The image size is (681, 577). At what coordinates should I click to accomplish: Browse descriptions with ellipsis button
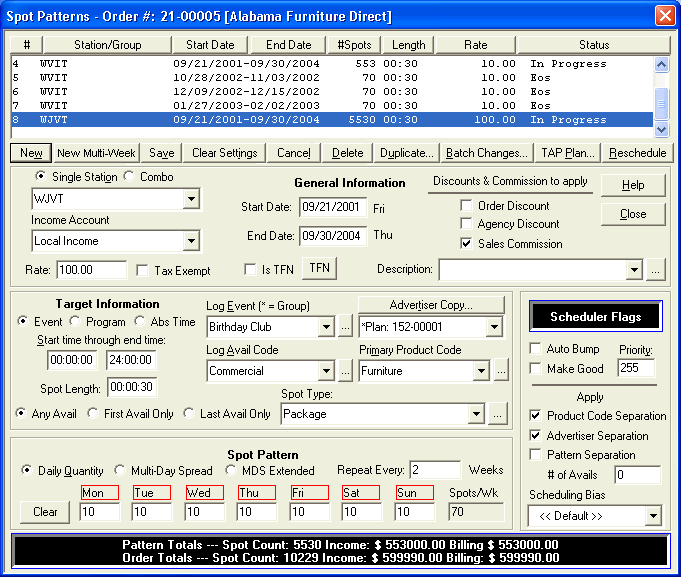click(x=655, y=270)
